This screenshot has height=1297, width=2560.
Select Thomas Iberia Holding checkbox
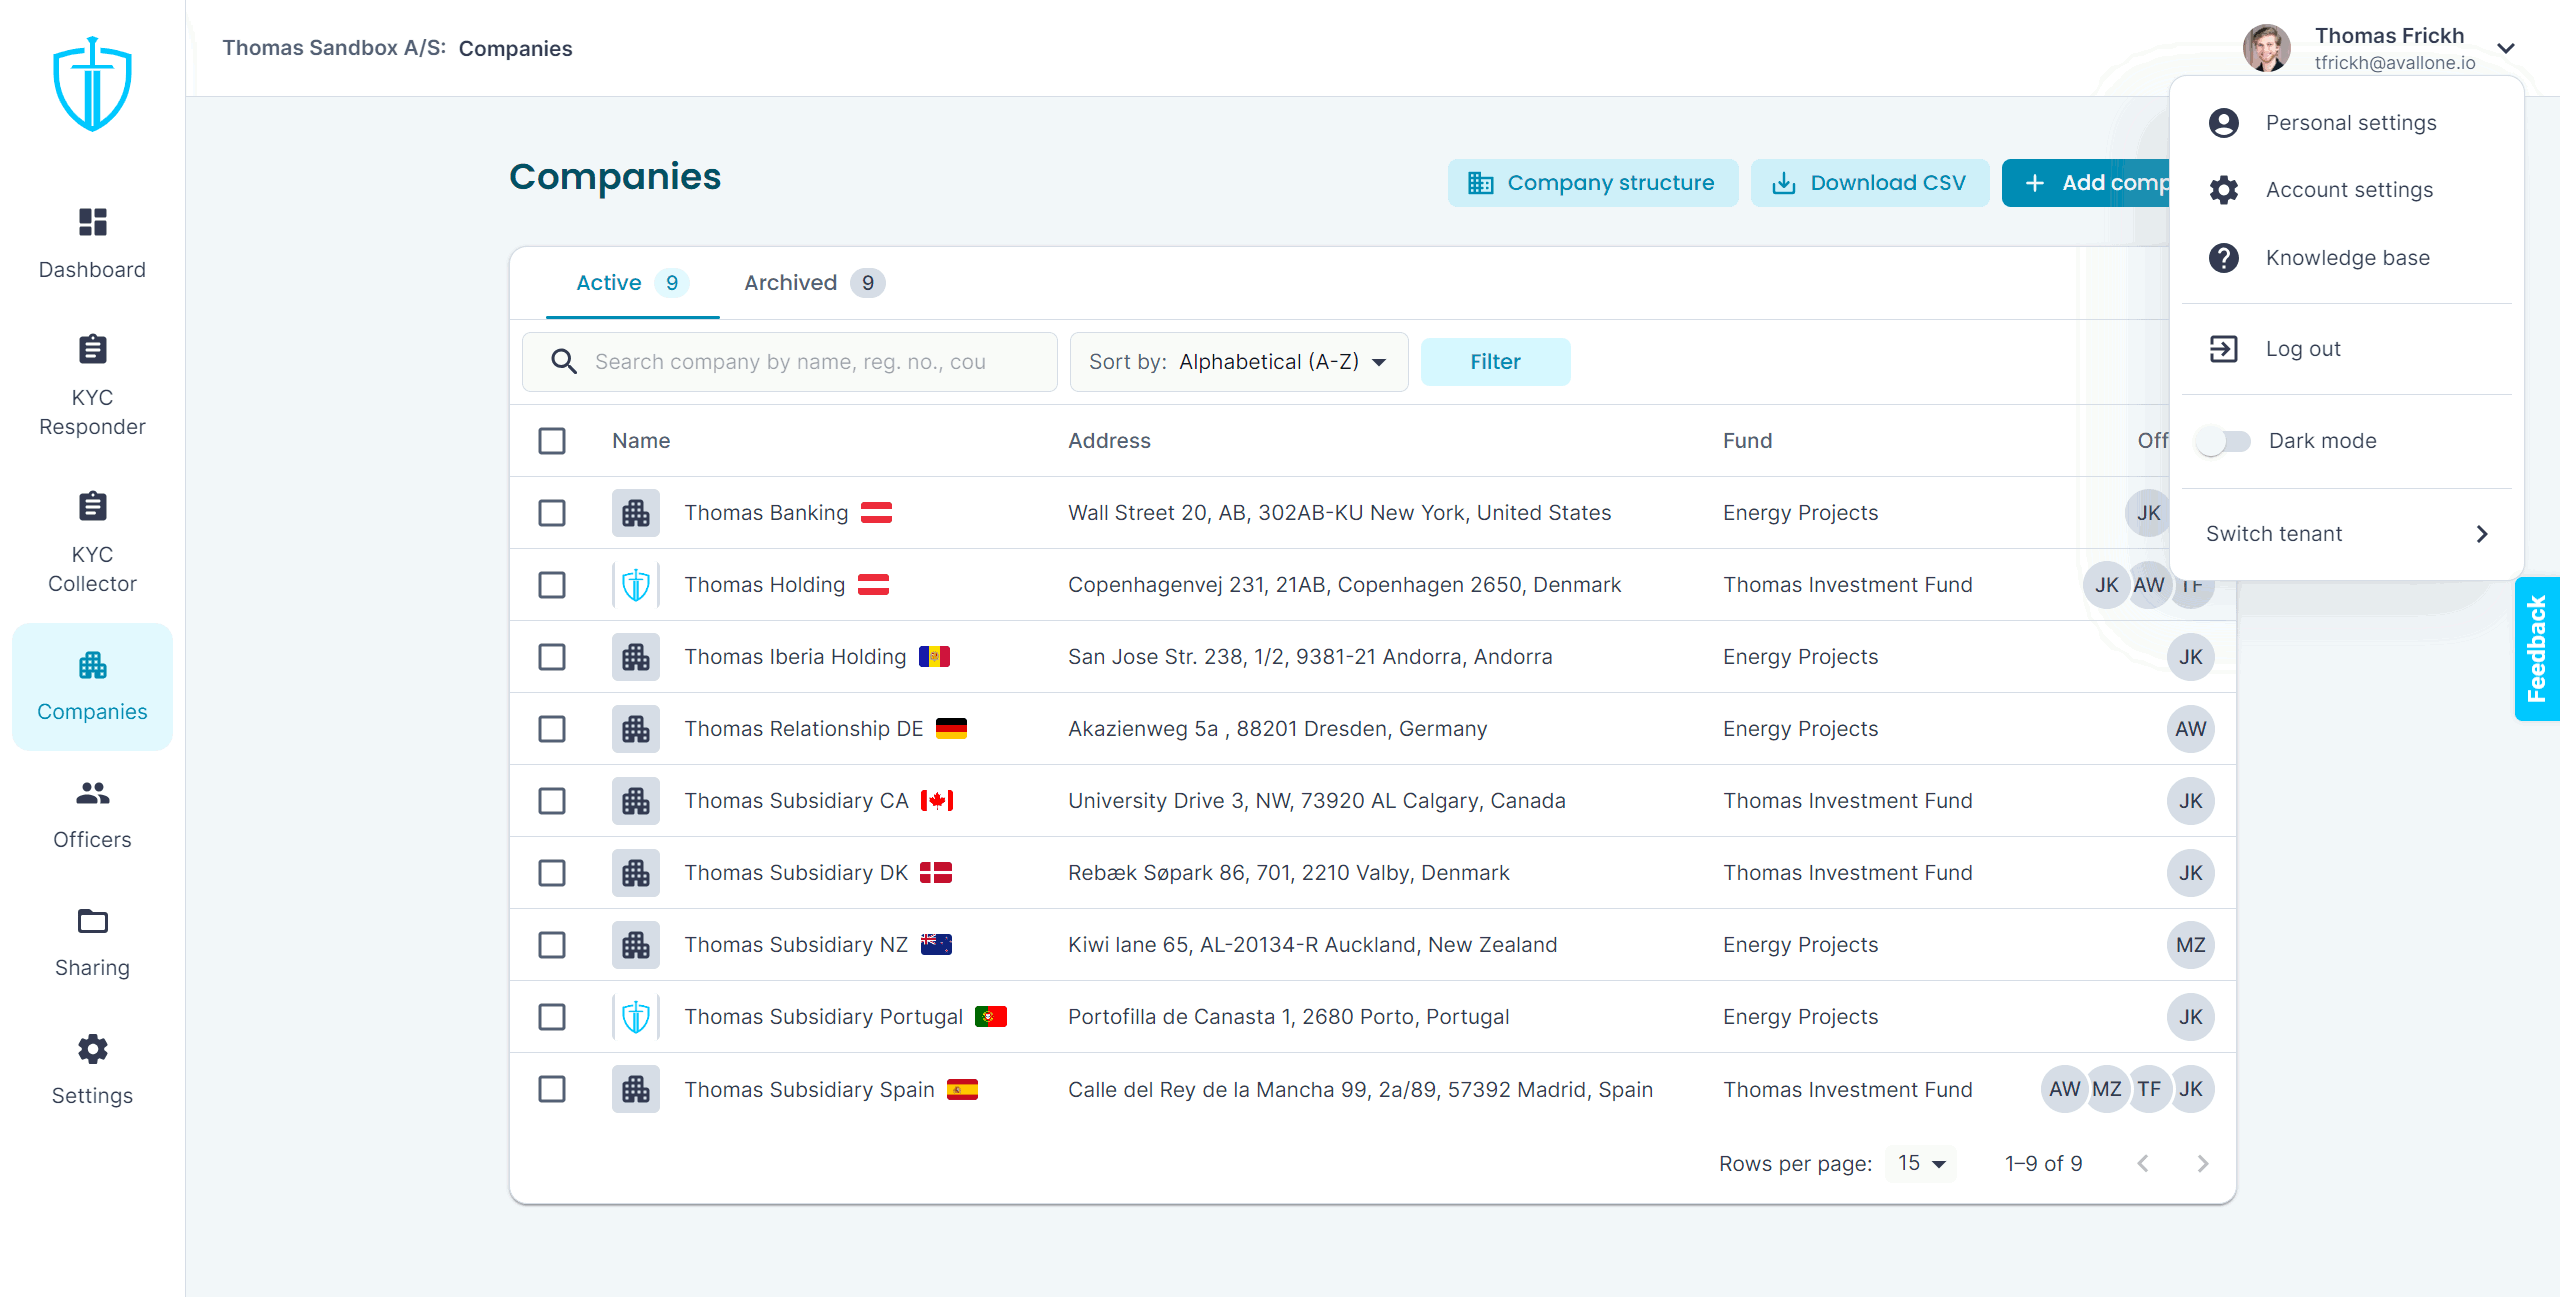point(552,657)
